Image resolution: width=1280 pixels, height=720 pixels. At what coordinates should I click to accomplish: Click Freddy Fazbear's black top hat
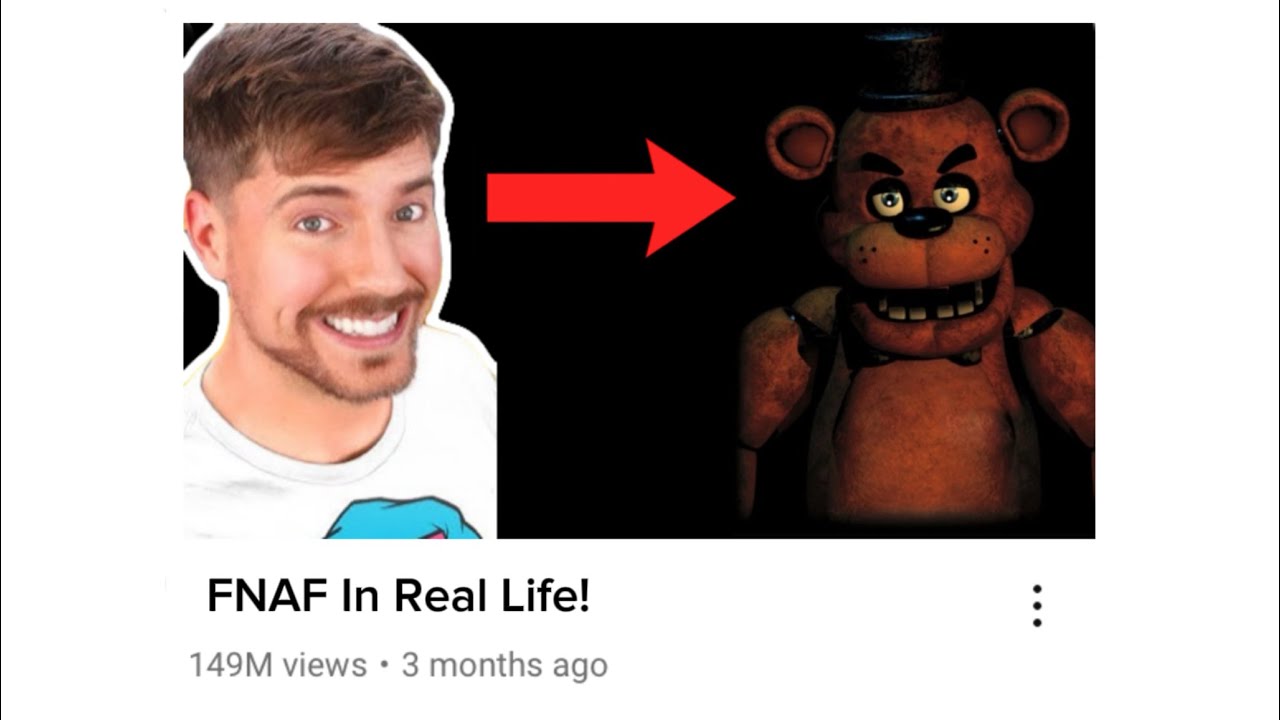907,68
